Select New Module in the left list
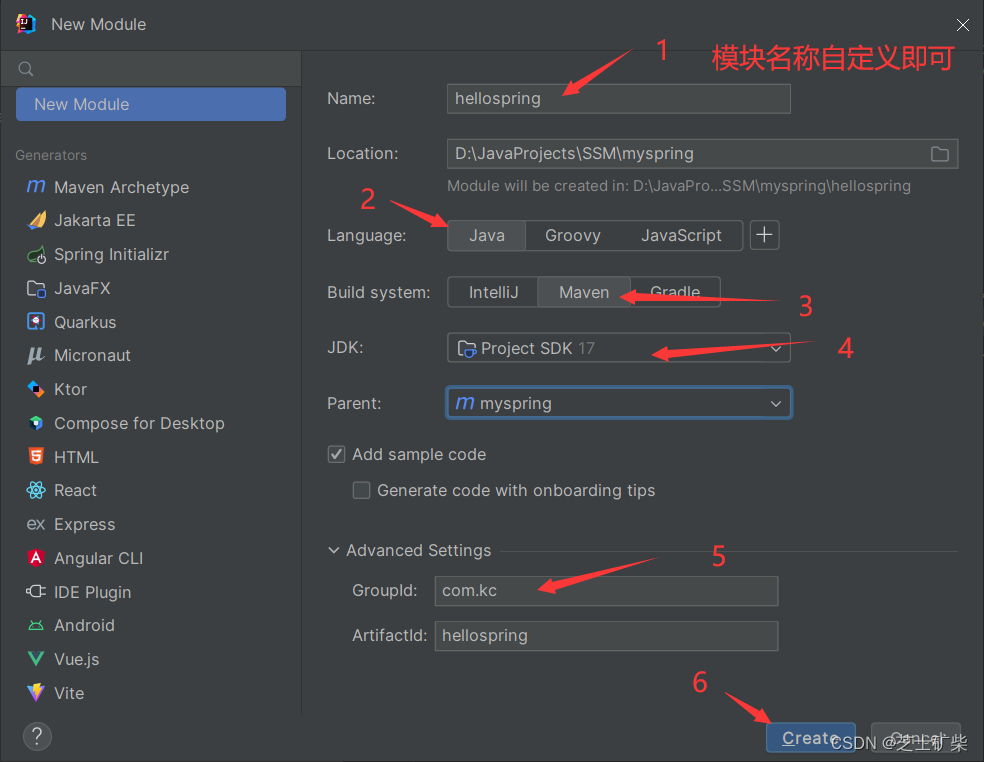984x762 pixels. 151,104
